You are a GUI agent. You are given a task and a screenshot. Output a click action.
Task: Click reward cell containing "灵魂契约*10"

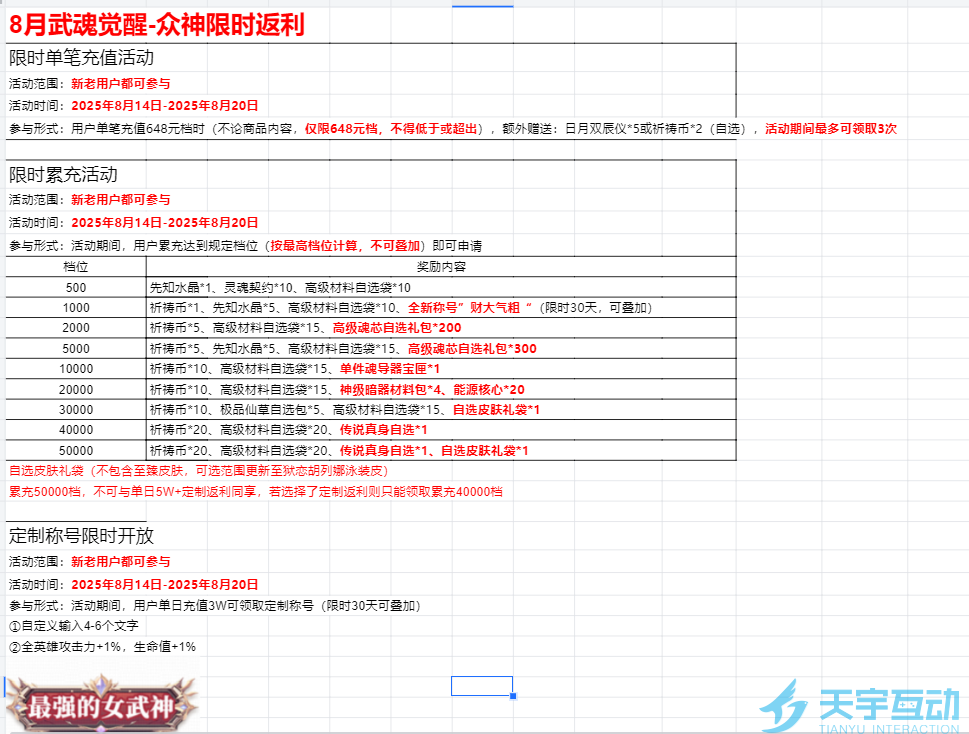441,287
